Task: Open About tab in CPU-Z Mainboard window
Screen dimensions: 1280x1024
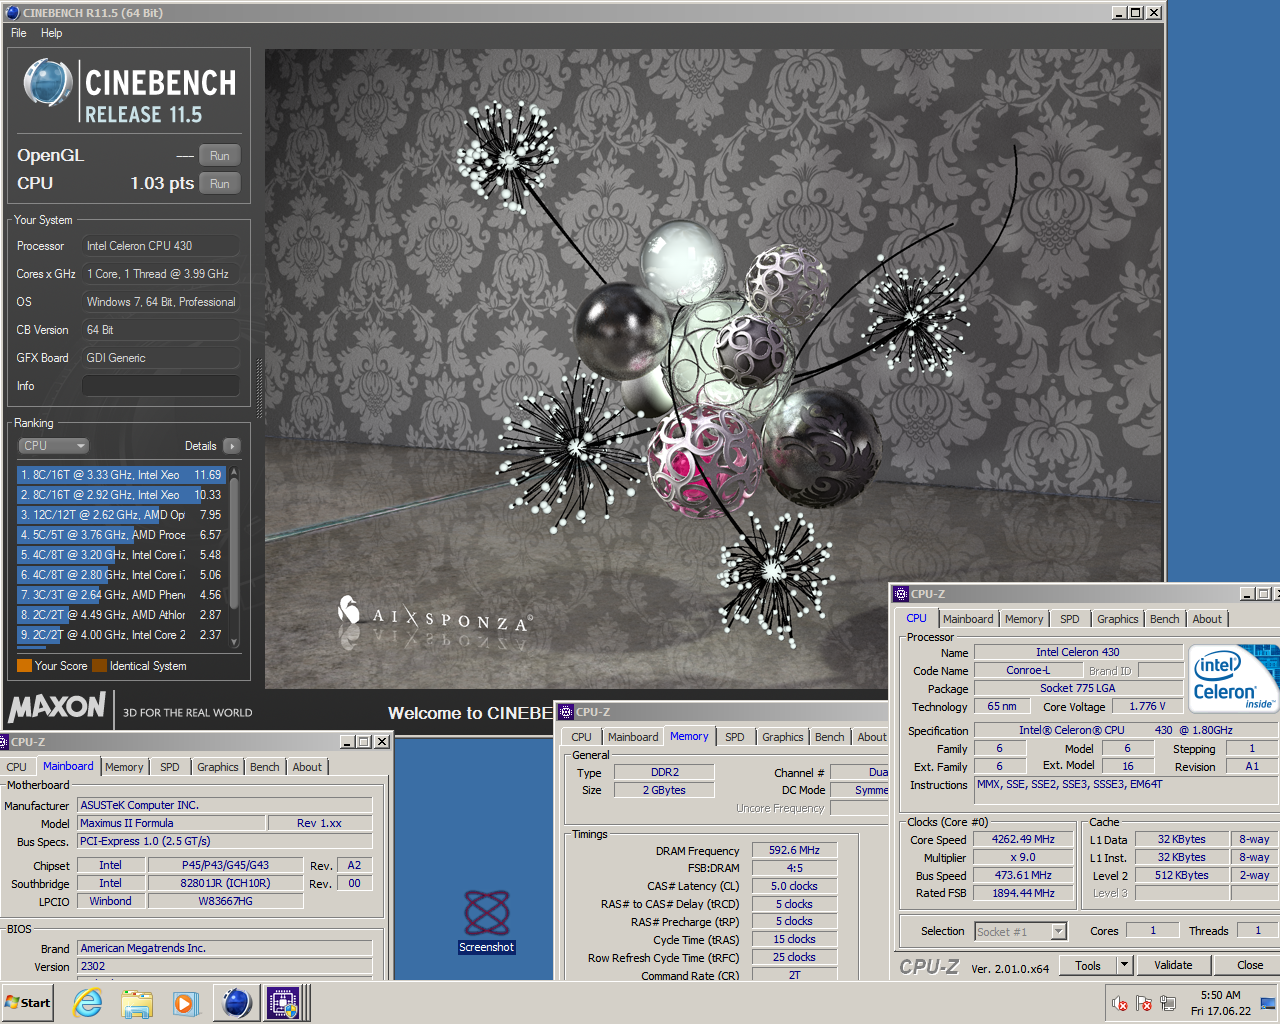Action: (x=307, y=767)
